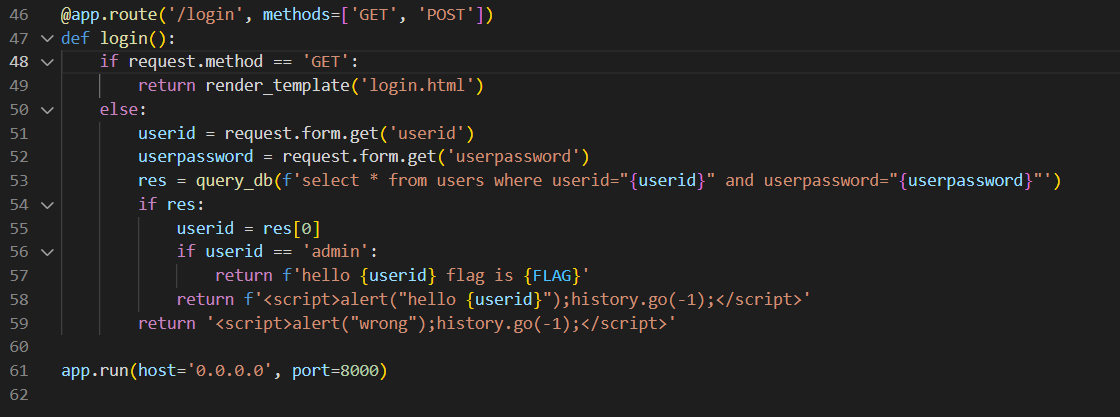Screen dimensions: 1120x417
Task: Click the '@app.route' decorator text
Action: click(x=109, y=14)
